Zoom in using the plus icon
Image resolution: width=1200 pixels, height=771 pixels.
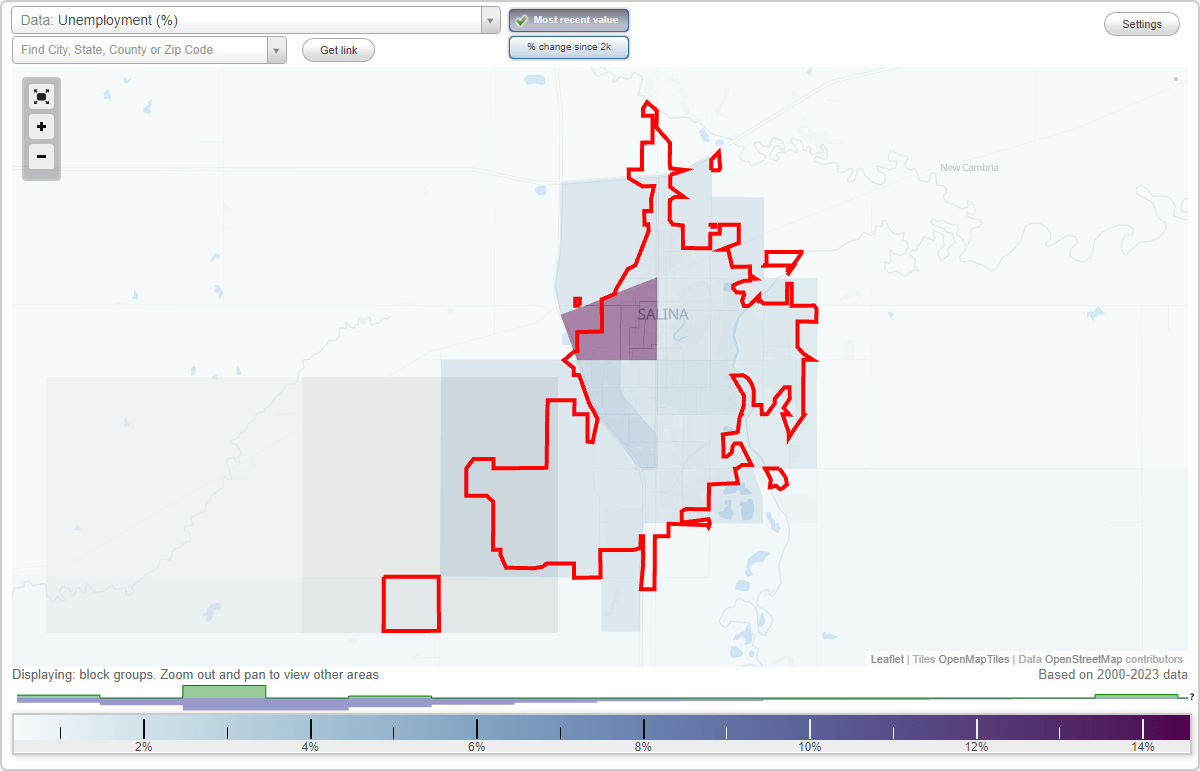point(41,127)
